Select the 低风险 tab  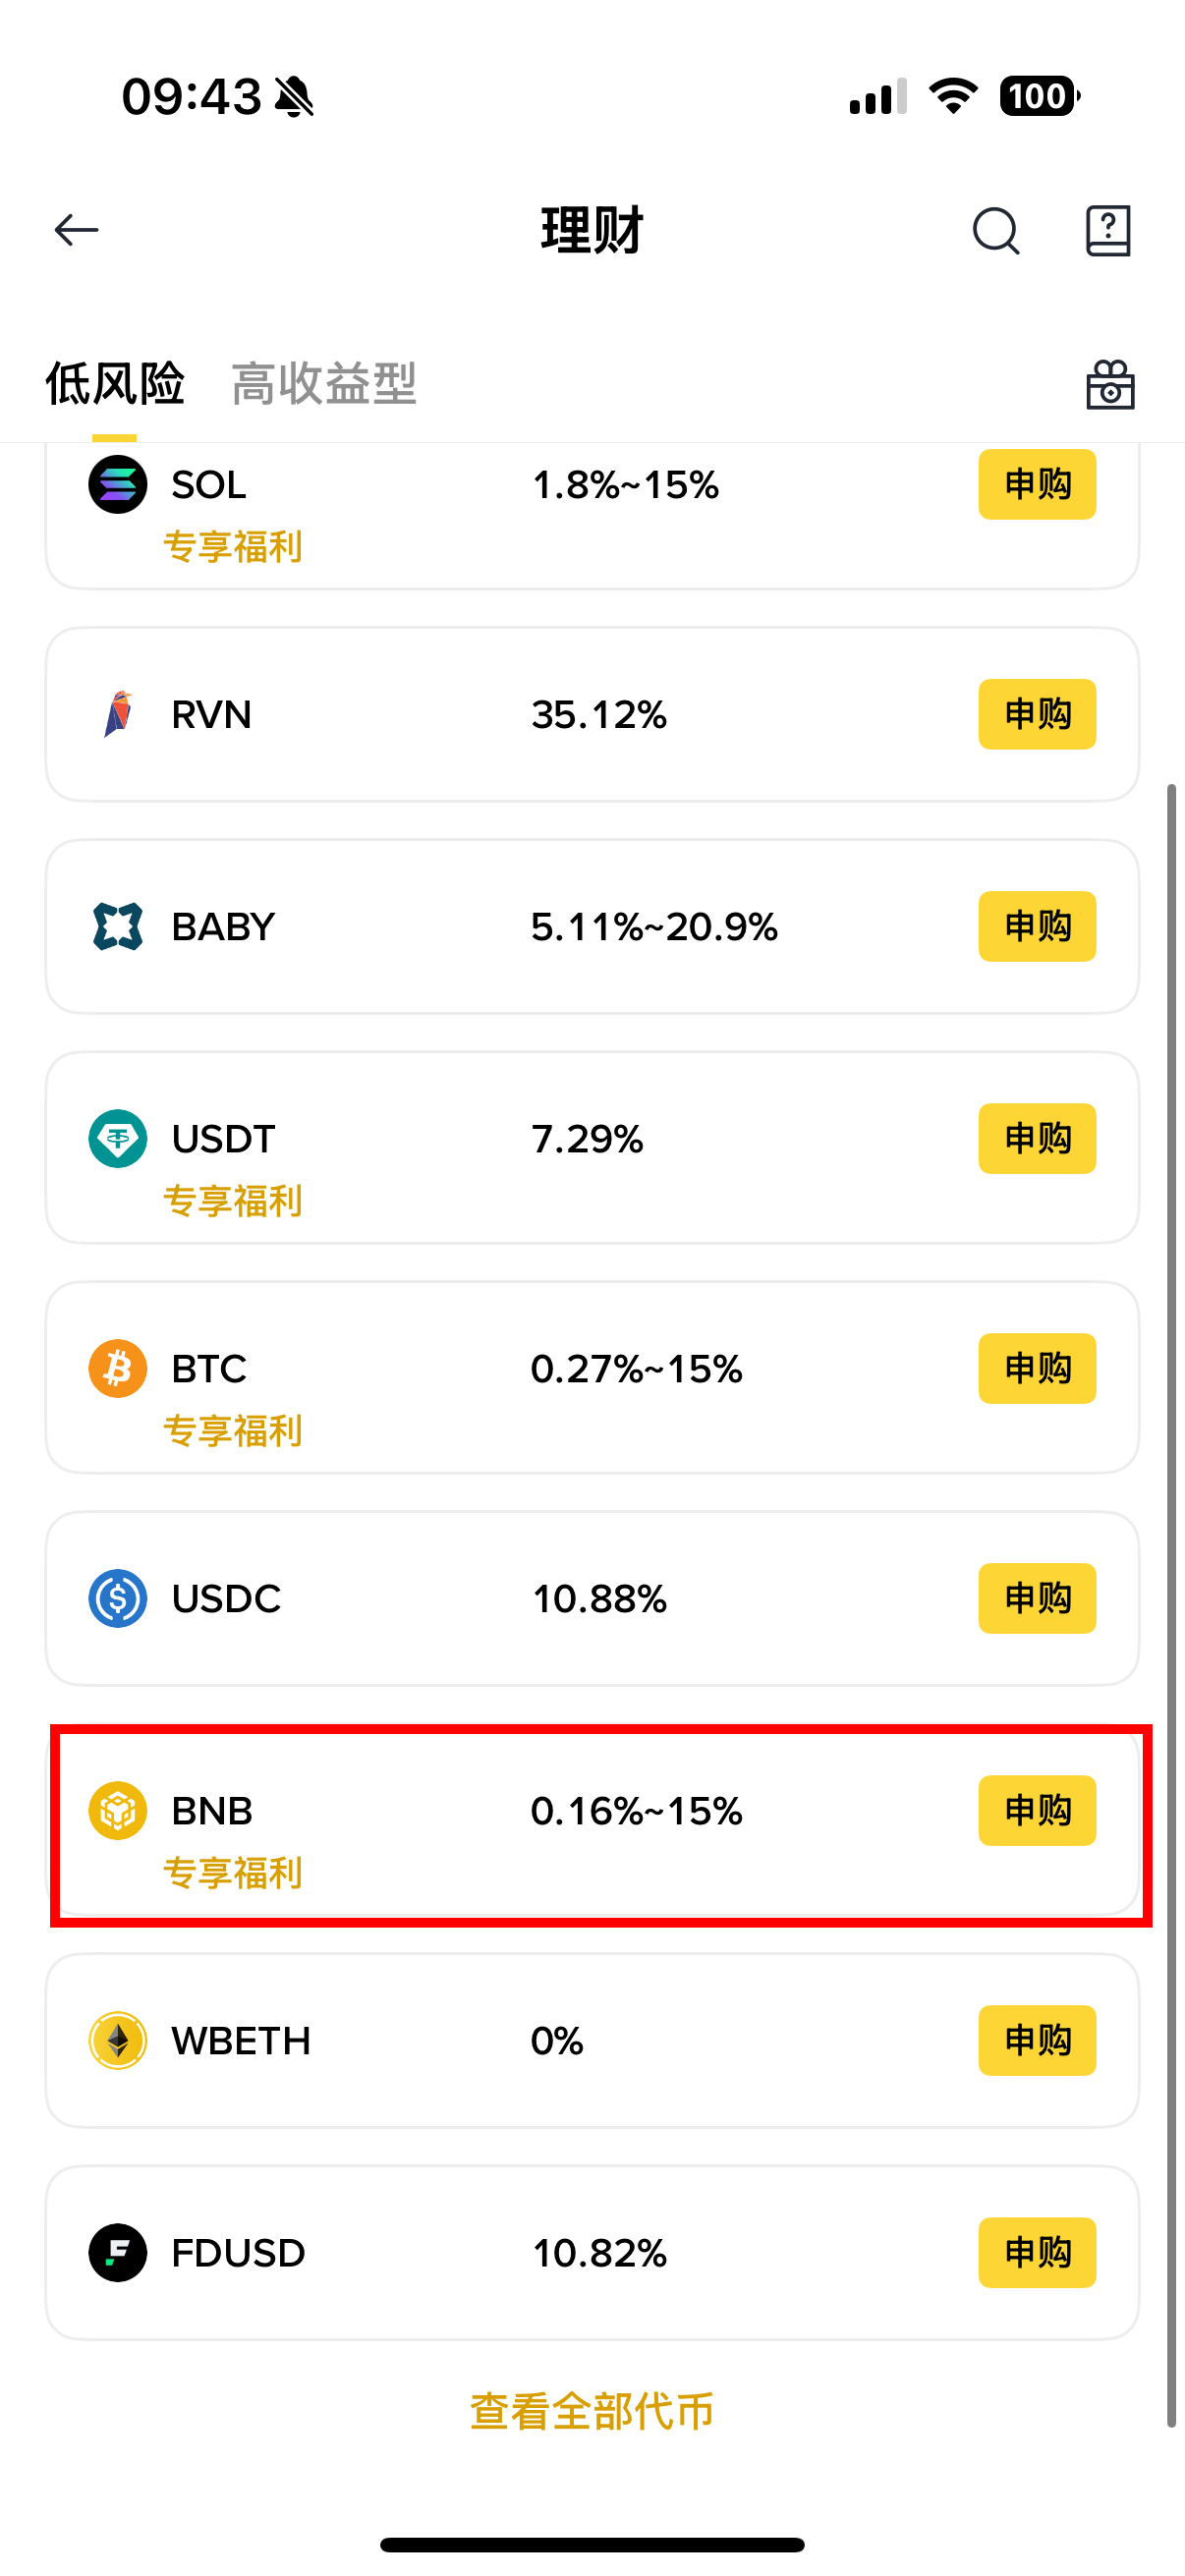point(114,384)
